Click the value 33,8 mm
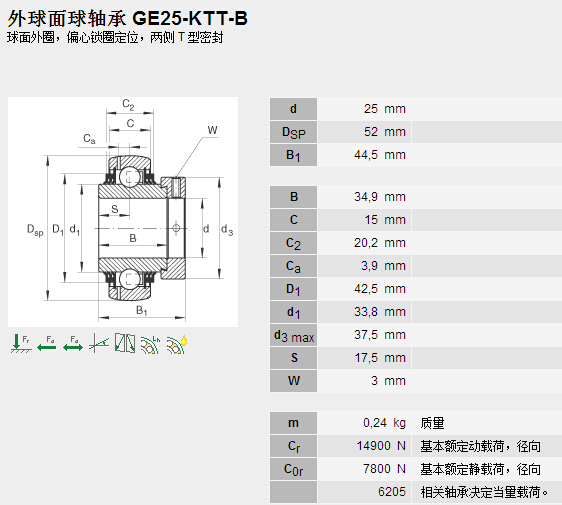The image size is (562, 505). [380, 311]
